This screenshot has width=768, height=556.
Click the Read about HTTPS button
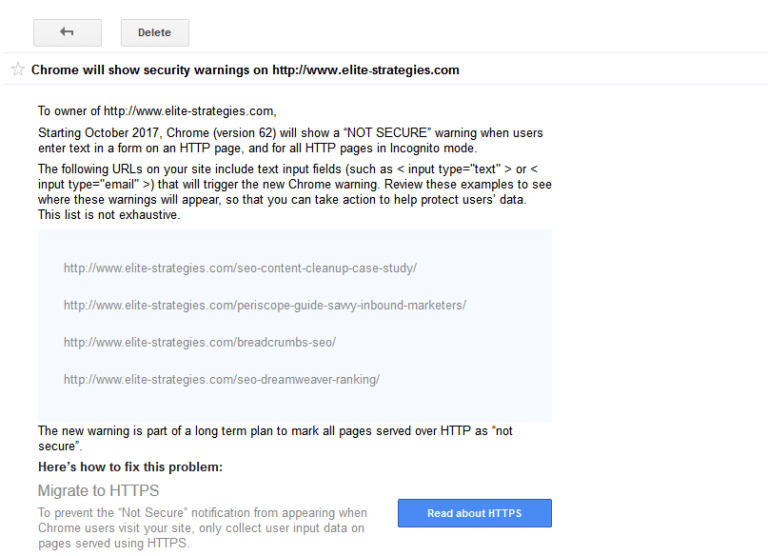(474, 513)
